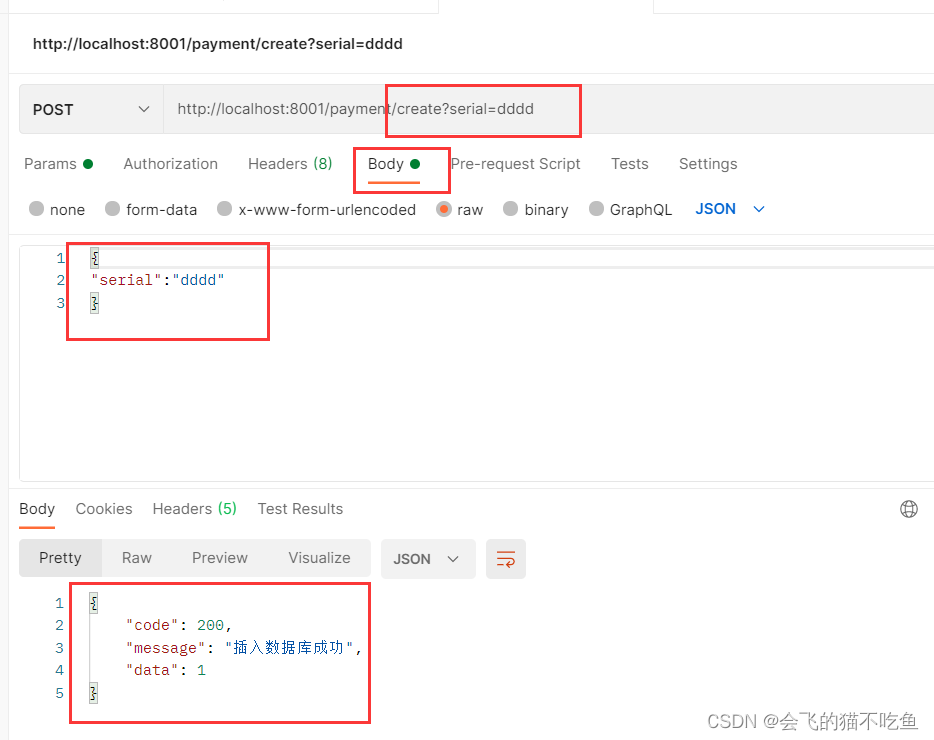Open response Headers (5) tab
The width and height of the screenshot is (934, 740).
pyautogui.click(x=195, y=509)
